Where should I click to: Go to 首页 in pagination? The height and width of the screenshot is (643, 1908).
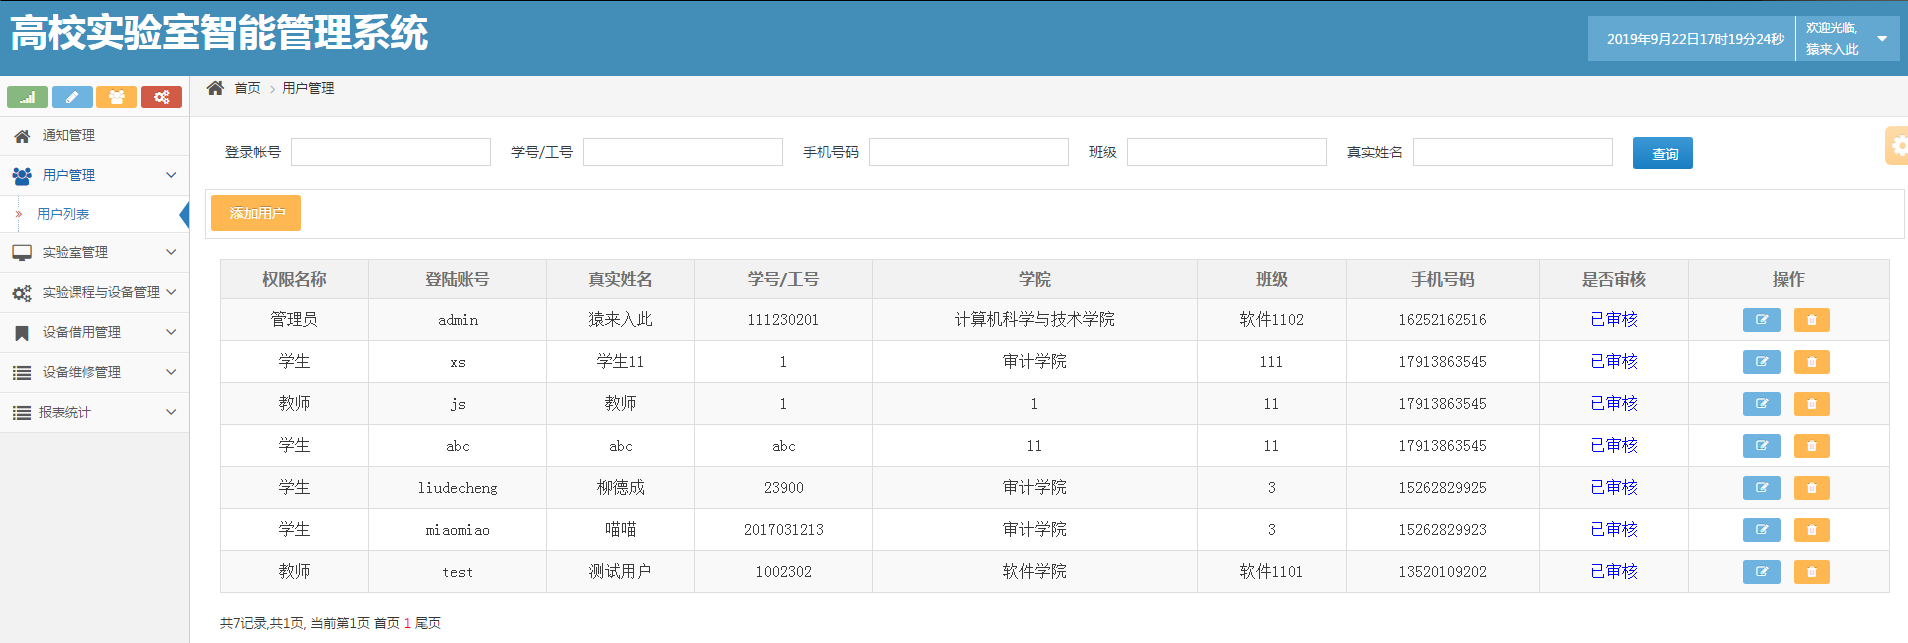coord(386,623)
